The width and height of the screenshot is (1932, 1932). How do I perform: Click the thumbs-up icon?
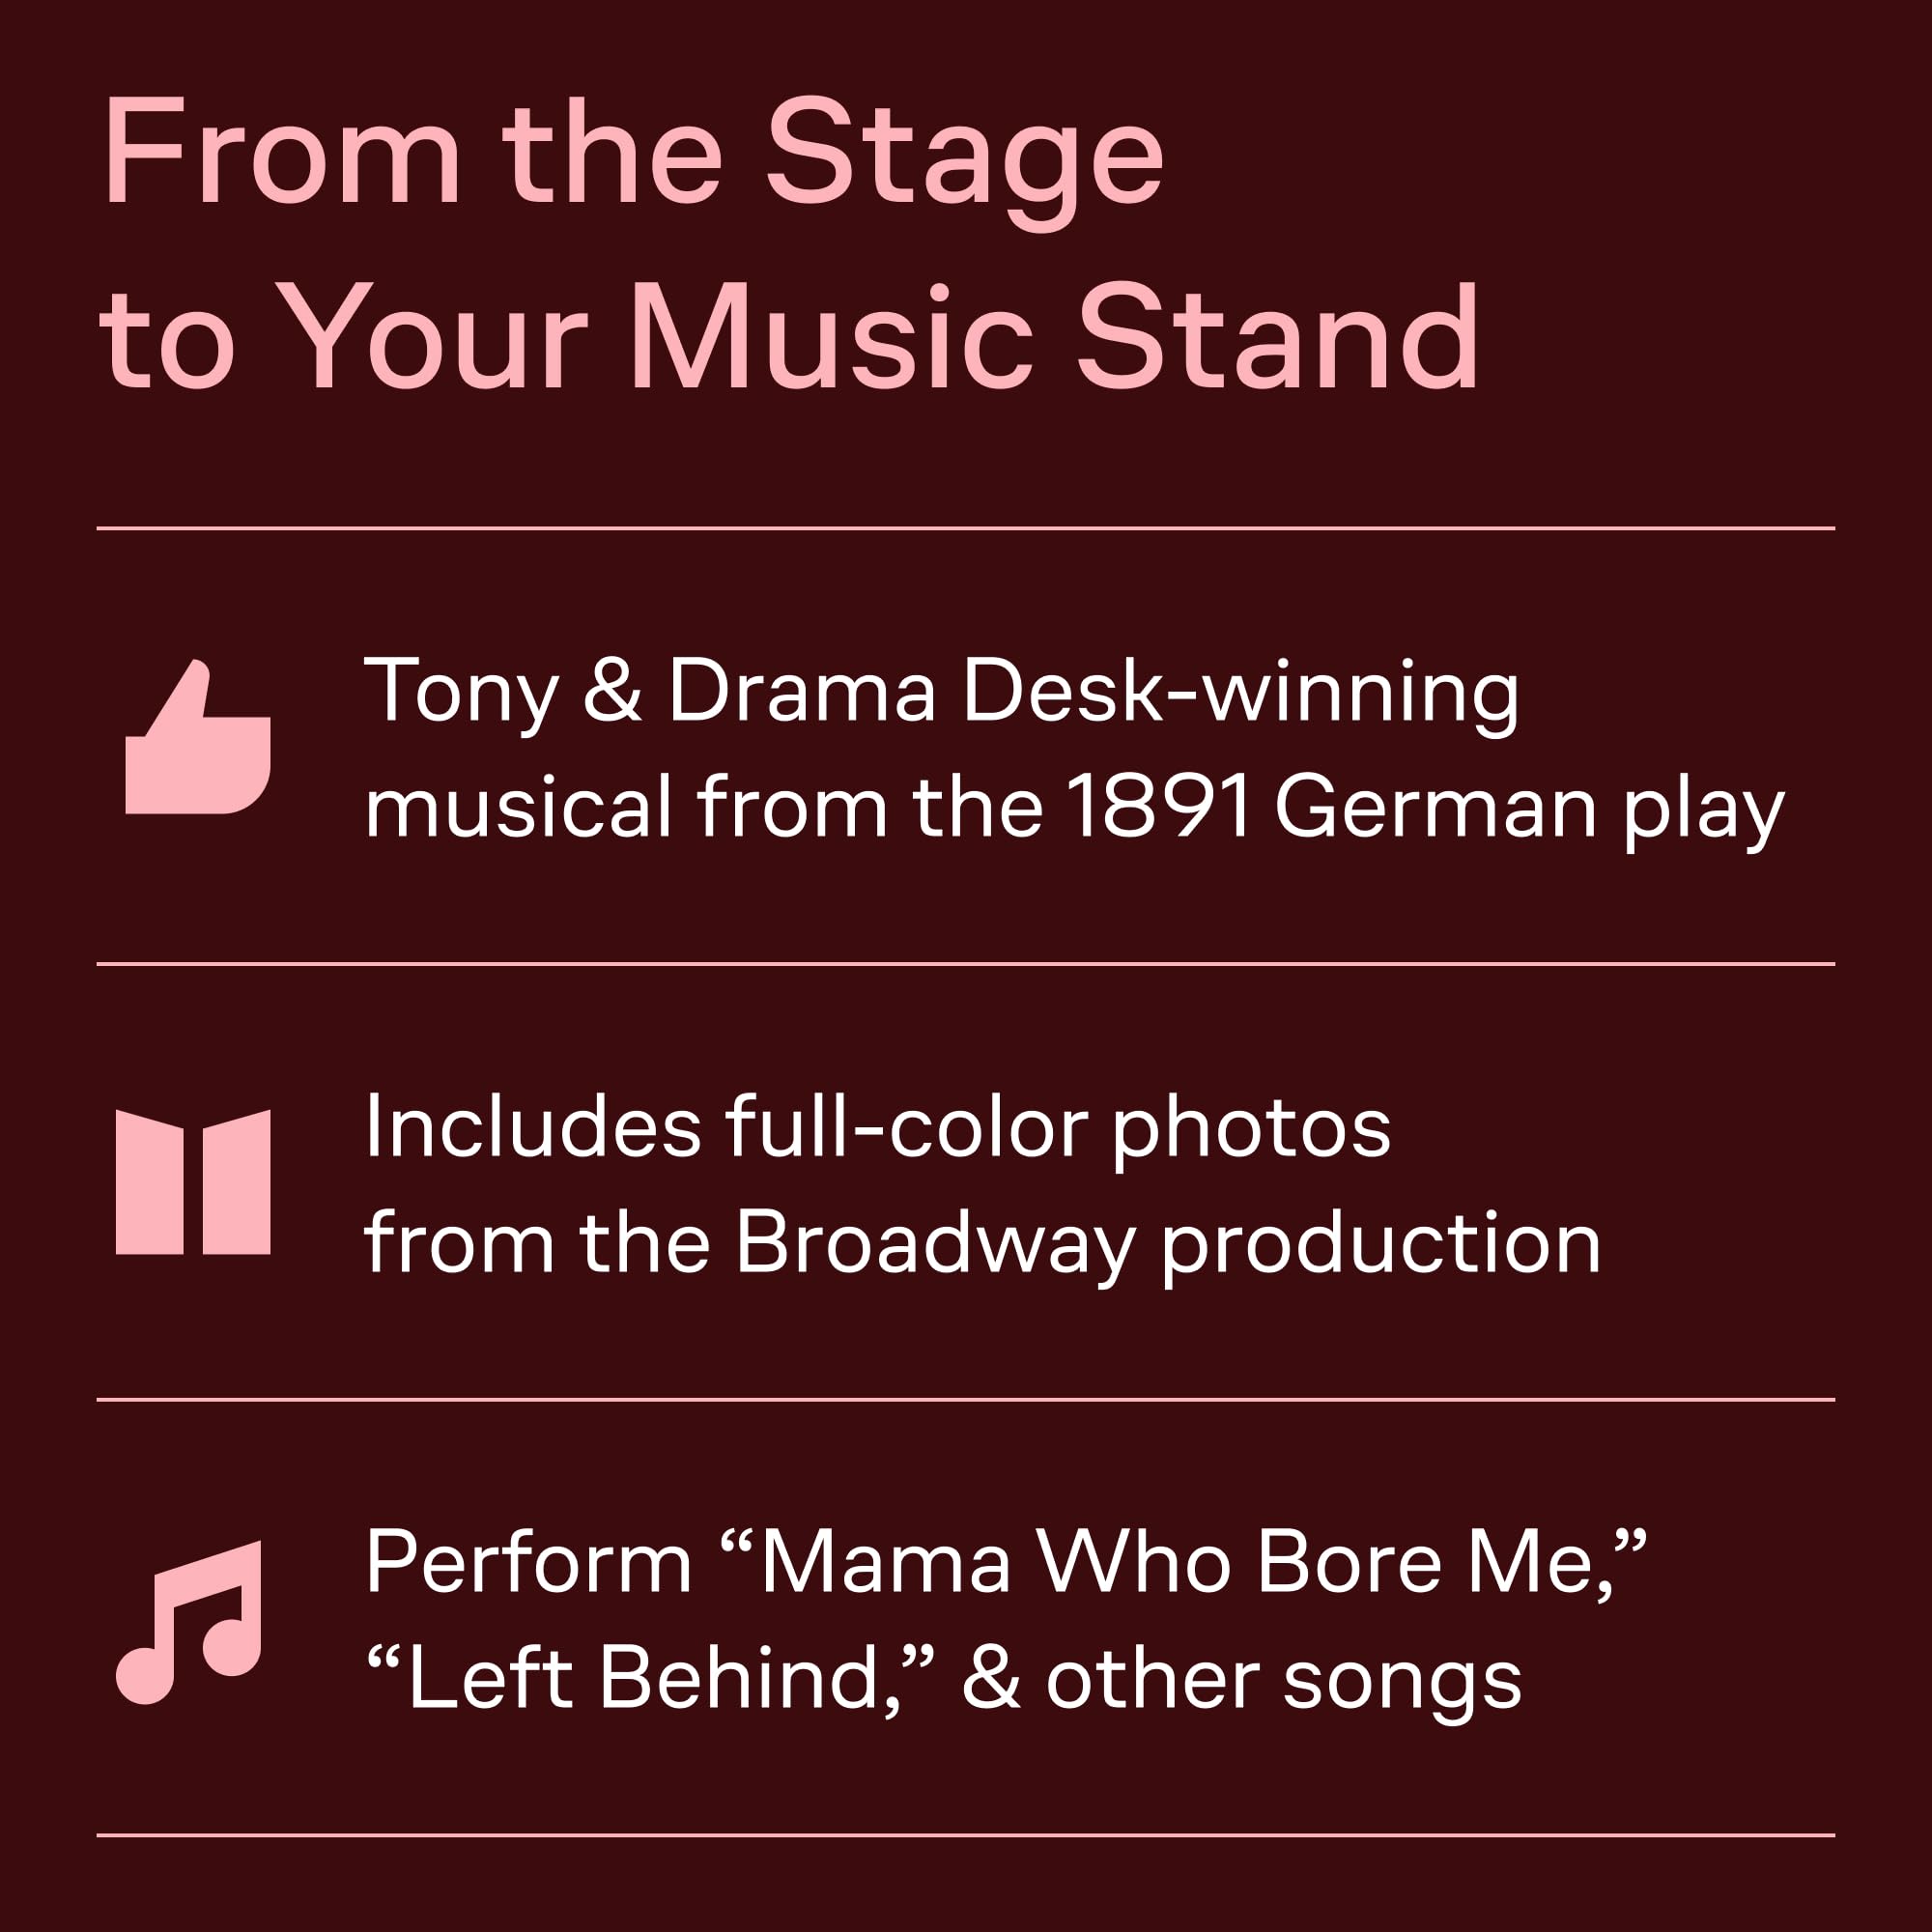pyautogui.click(x=198, y=739)
